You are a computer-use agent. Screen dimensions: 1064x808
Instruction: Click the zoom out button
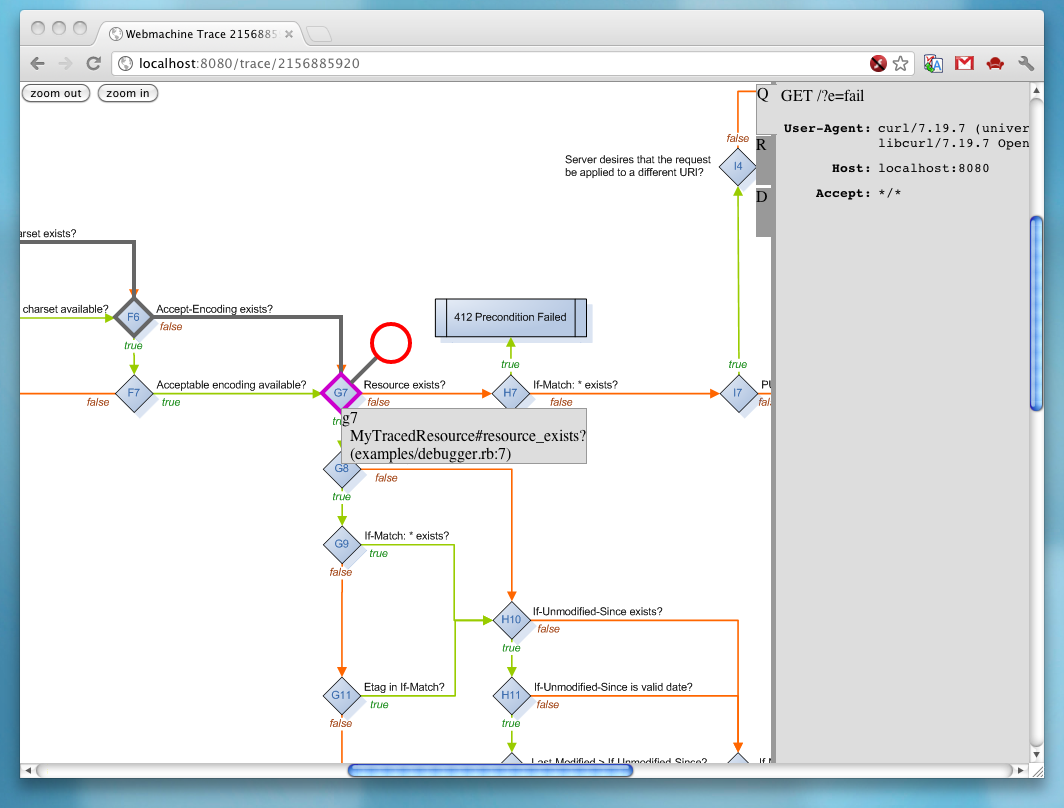[x=56, y=94]
